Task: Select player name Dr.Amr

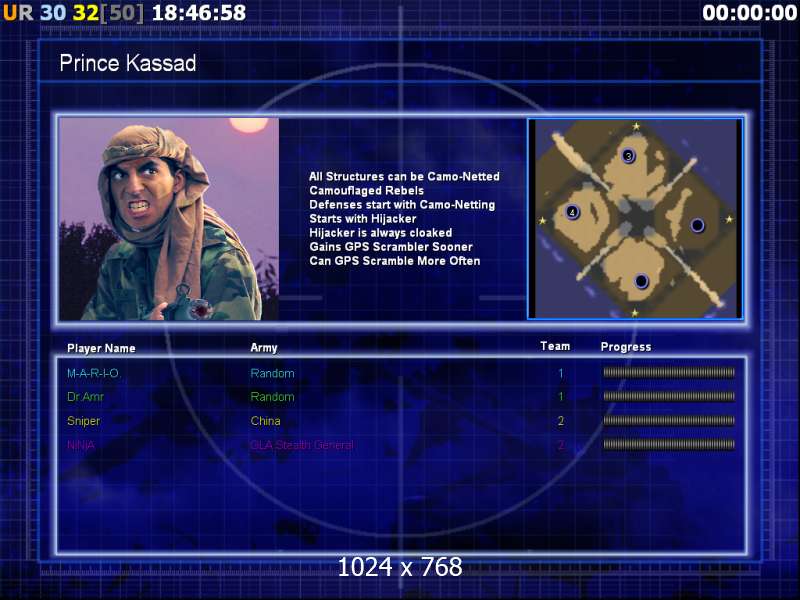Action: [85, 397]
